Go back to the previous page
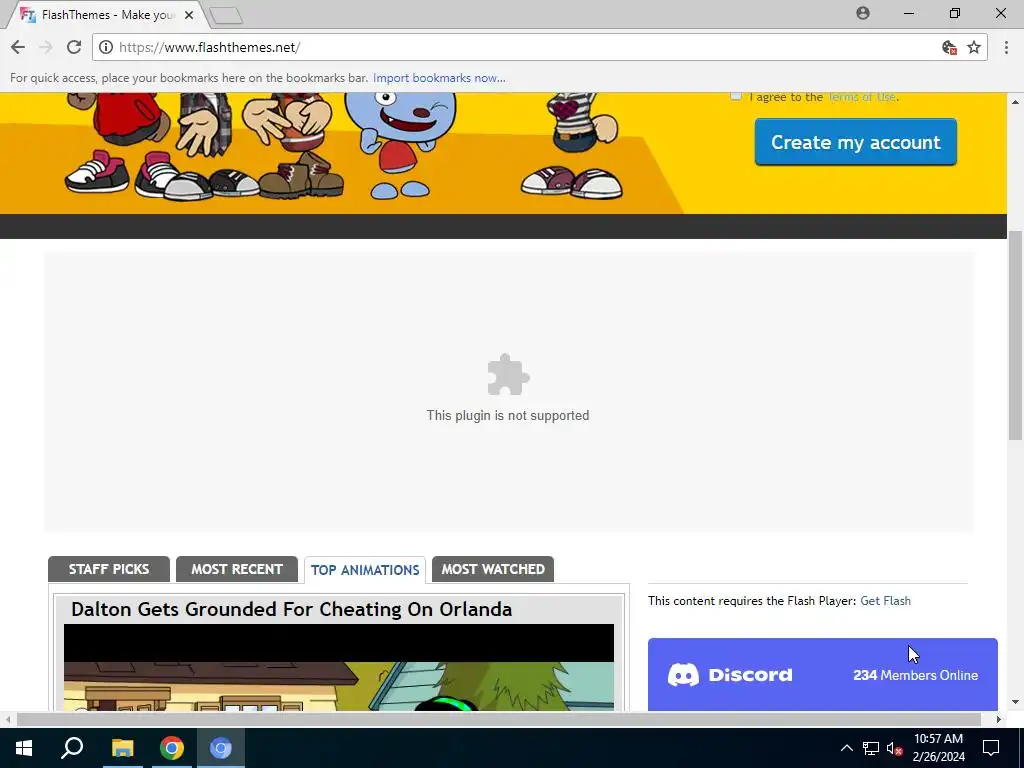Screen dimensions: 1024x768 pos(18,47)
